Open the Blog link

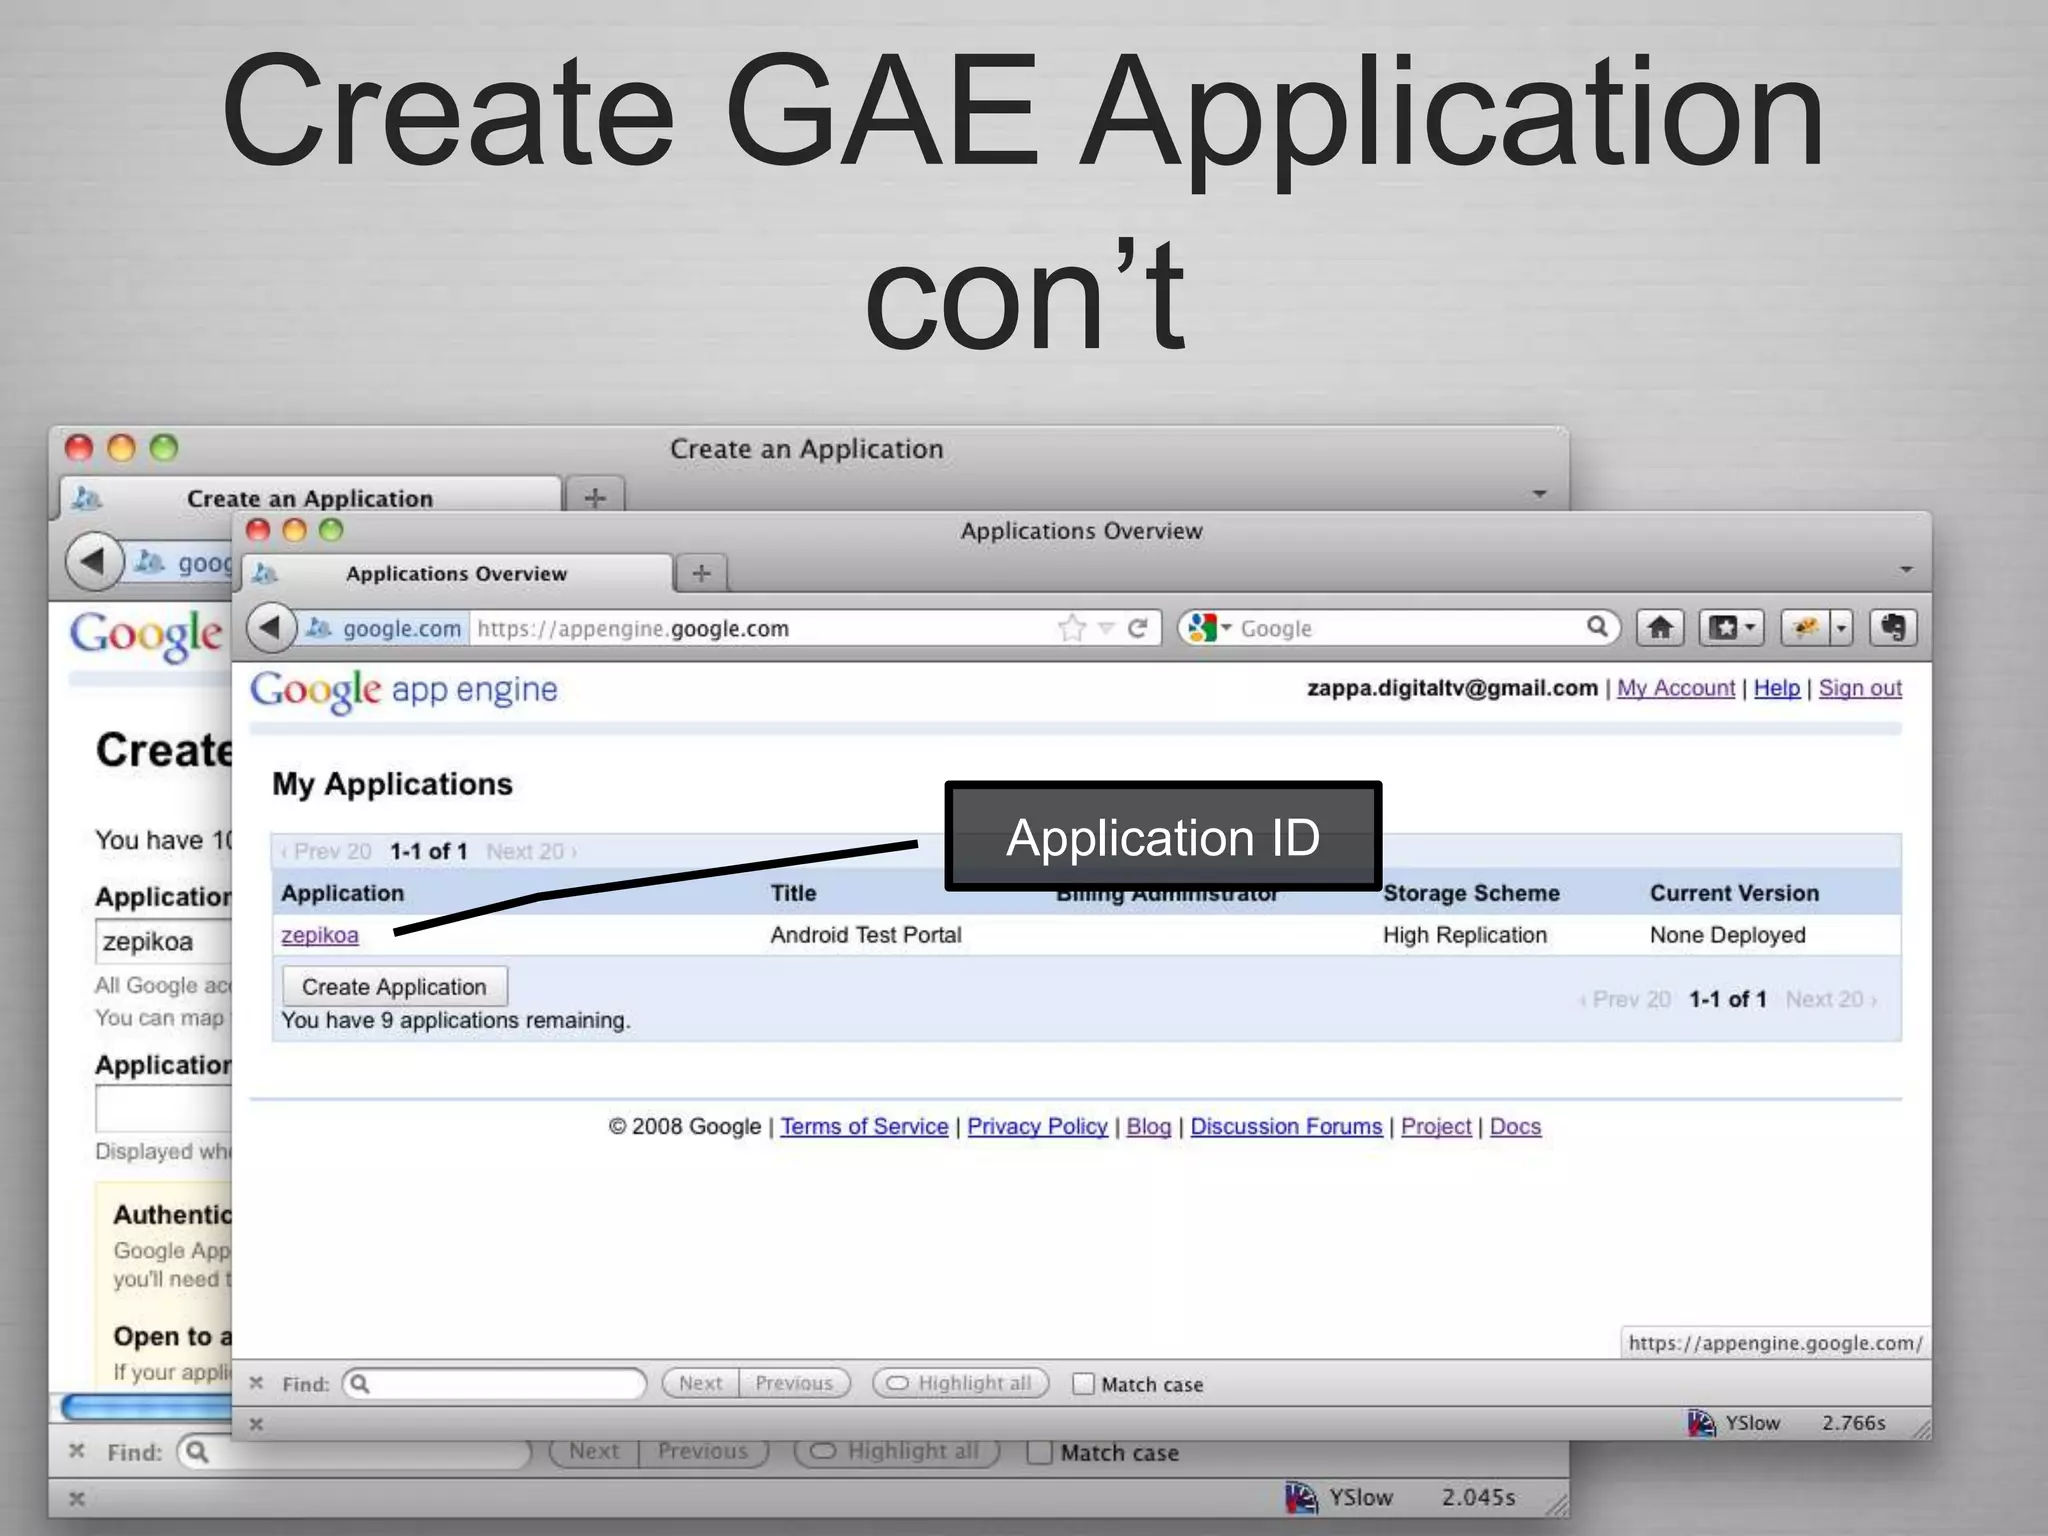tap(1148, 1126)
